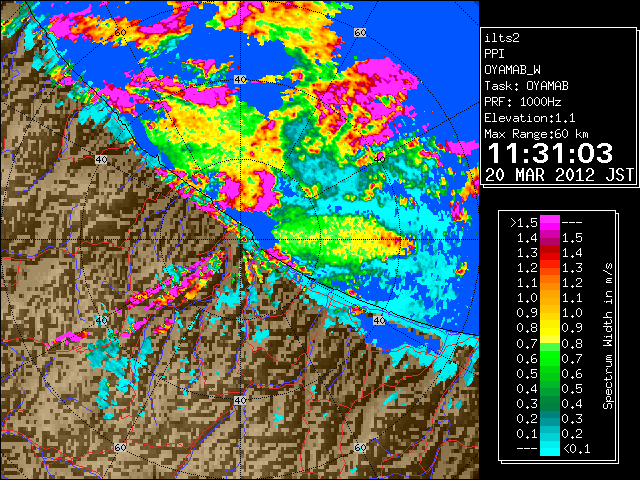Select the "Task: OYAMAB" line
Viewport: 640px width, 480px height.
[x=526, y=86]
